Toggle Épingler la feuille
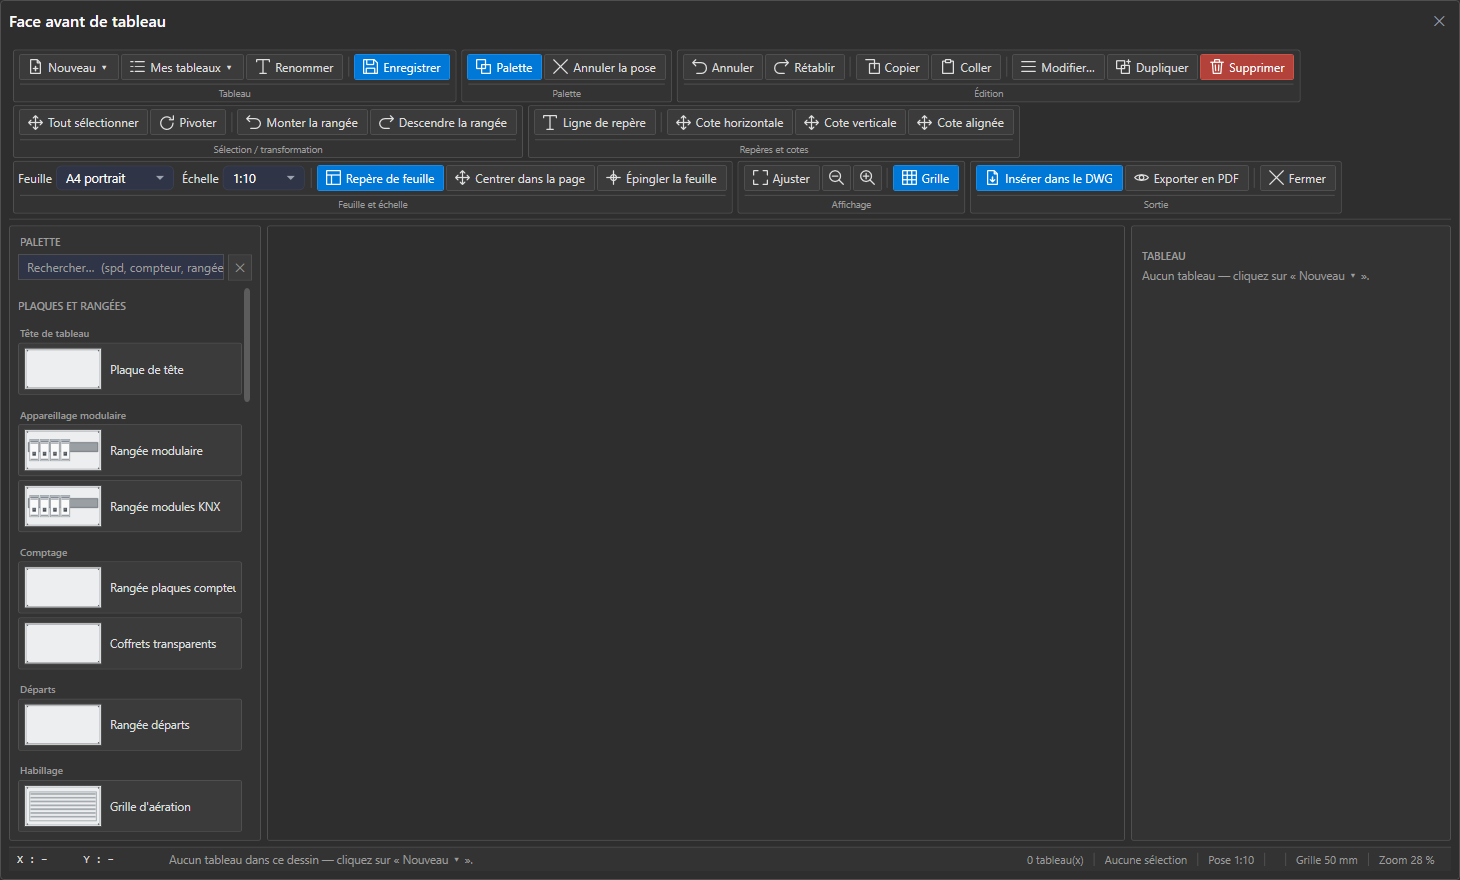1460x880 pixels. point(662,178)
